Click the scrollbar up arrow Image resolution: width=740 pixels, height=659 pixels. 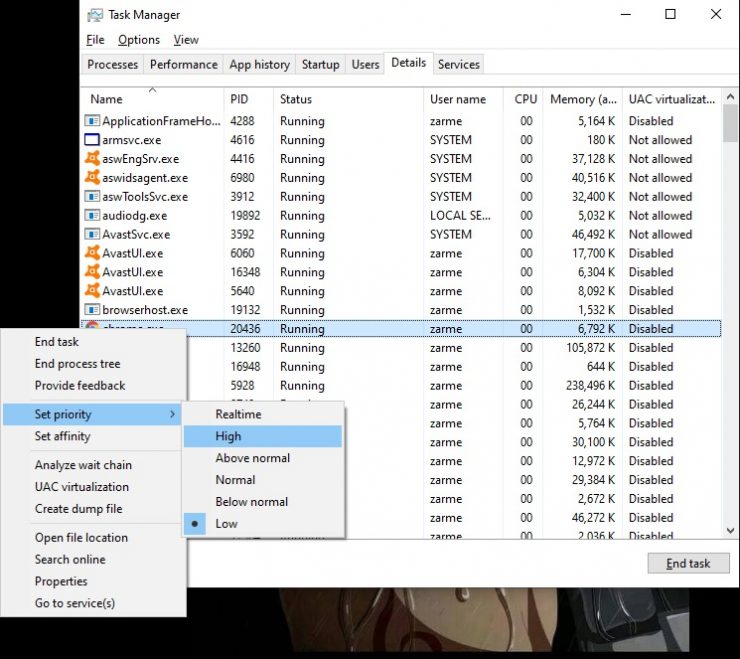(x=730, y=97)
